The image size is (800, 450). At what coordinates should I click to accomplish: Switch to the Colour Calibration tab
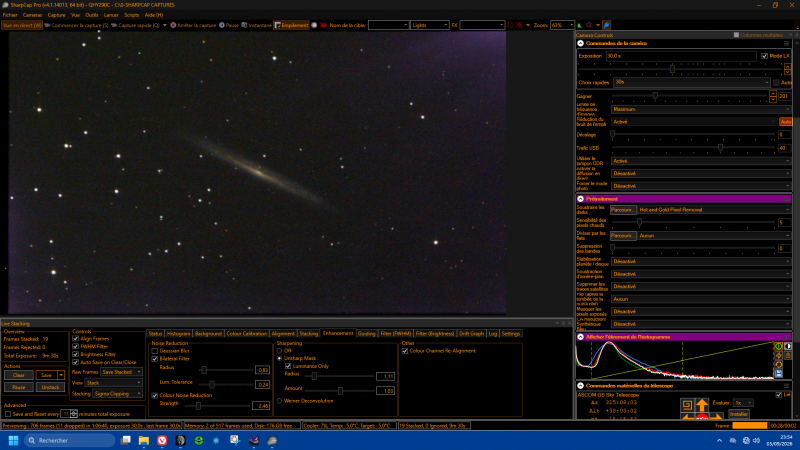(x=246, y=334)
